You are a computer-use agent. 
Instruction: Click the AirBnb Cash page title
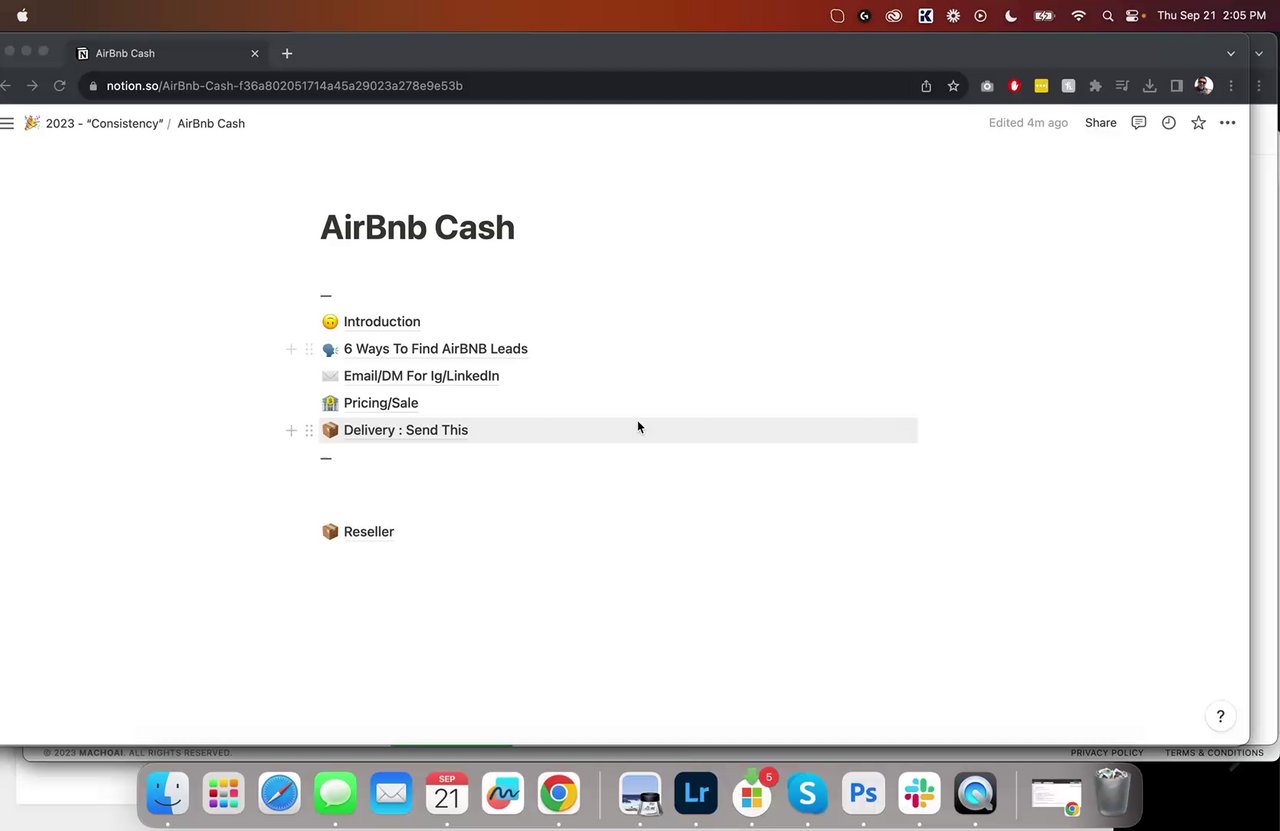point(417,227)
